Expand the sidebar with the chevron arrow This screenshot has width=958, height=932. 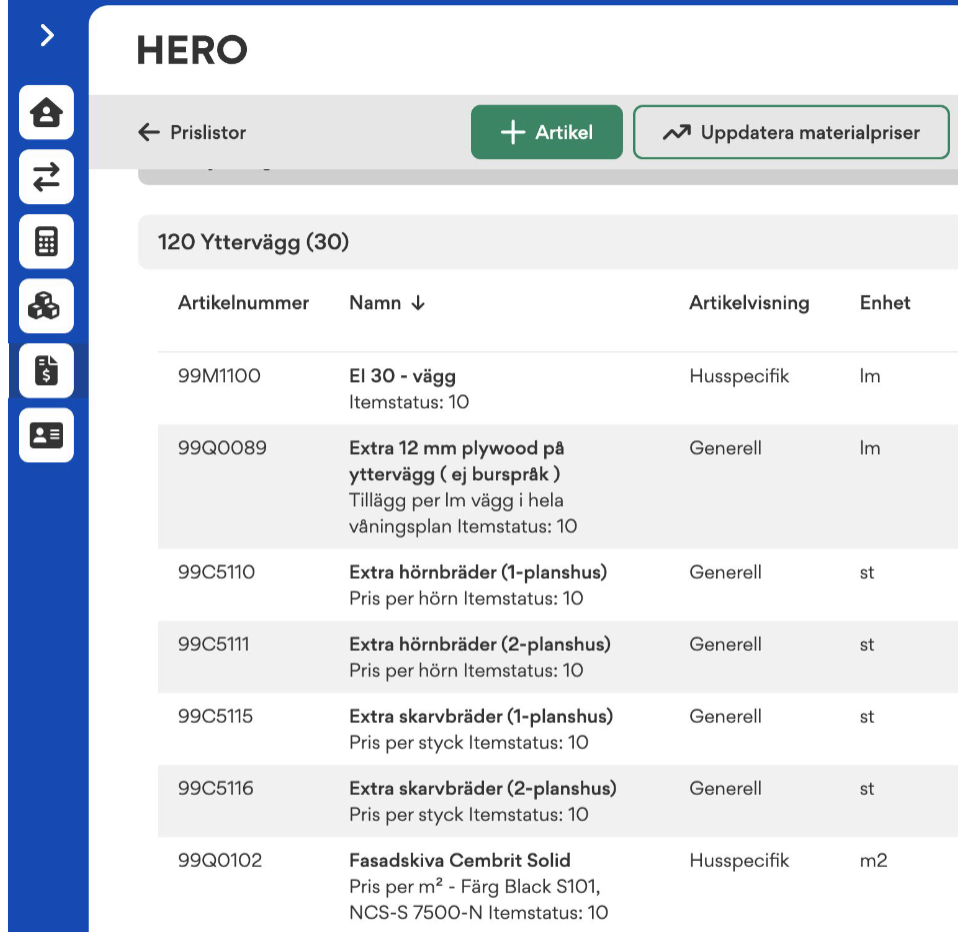point(47,36)
